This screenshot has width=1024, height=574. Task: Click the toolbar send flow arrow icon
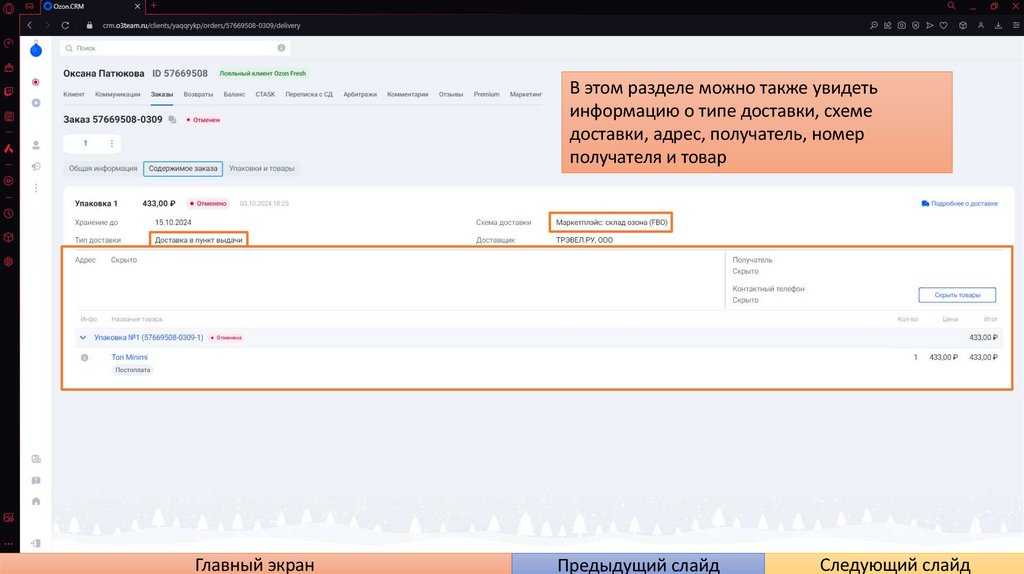(x=929, y=25)
